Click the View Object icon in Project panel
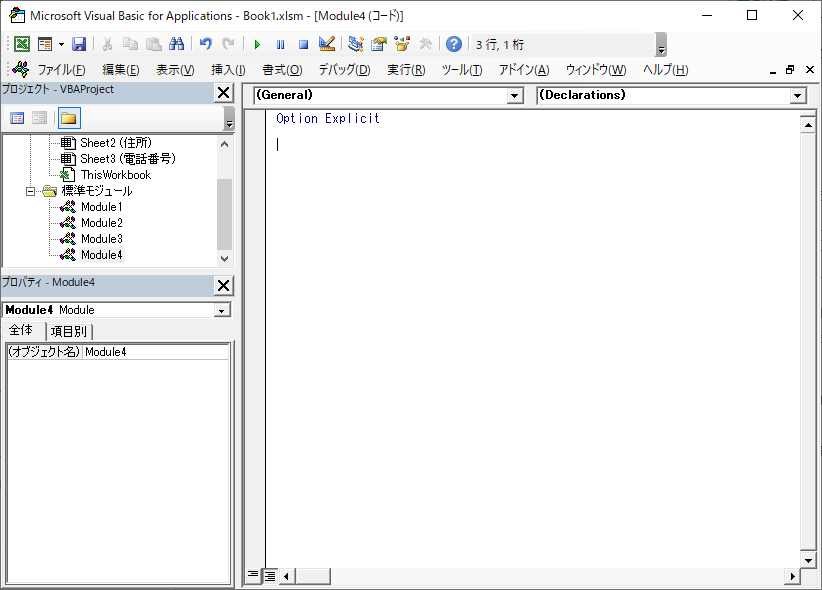Viewport: 822px width, 590px height. [39, 118]
